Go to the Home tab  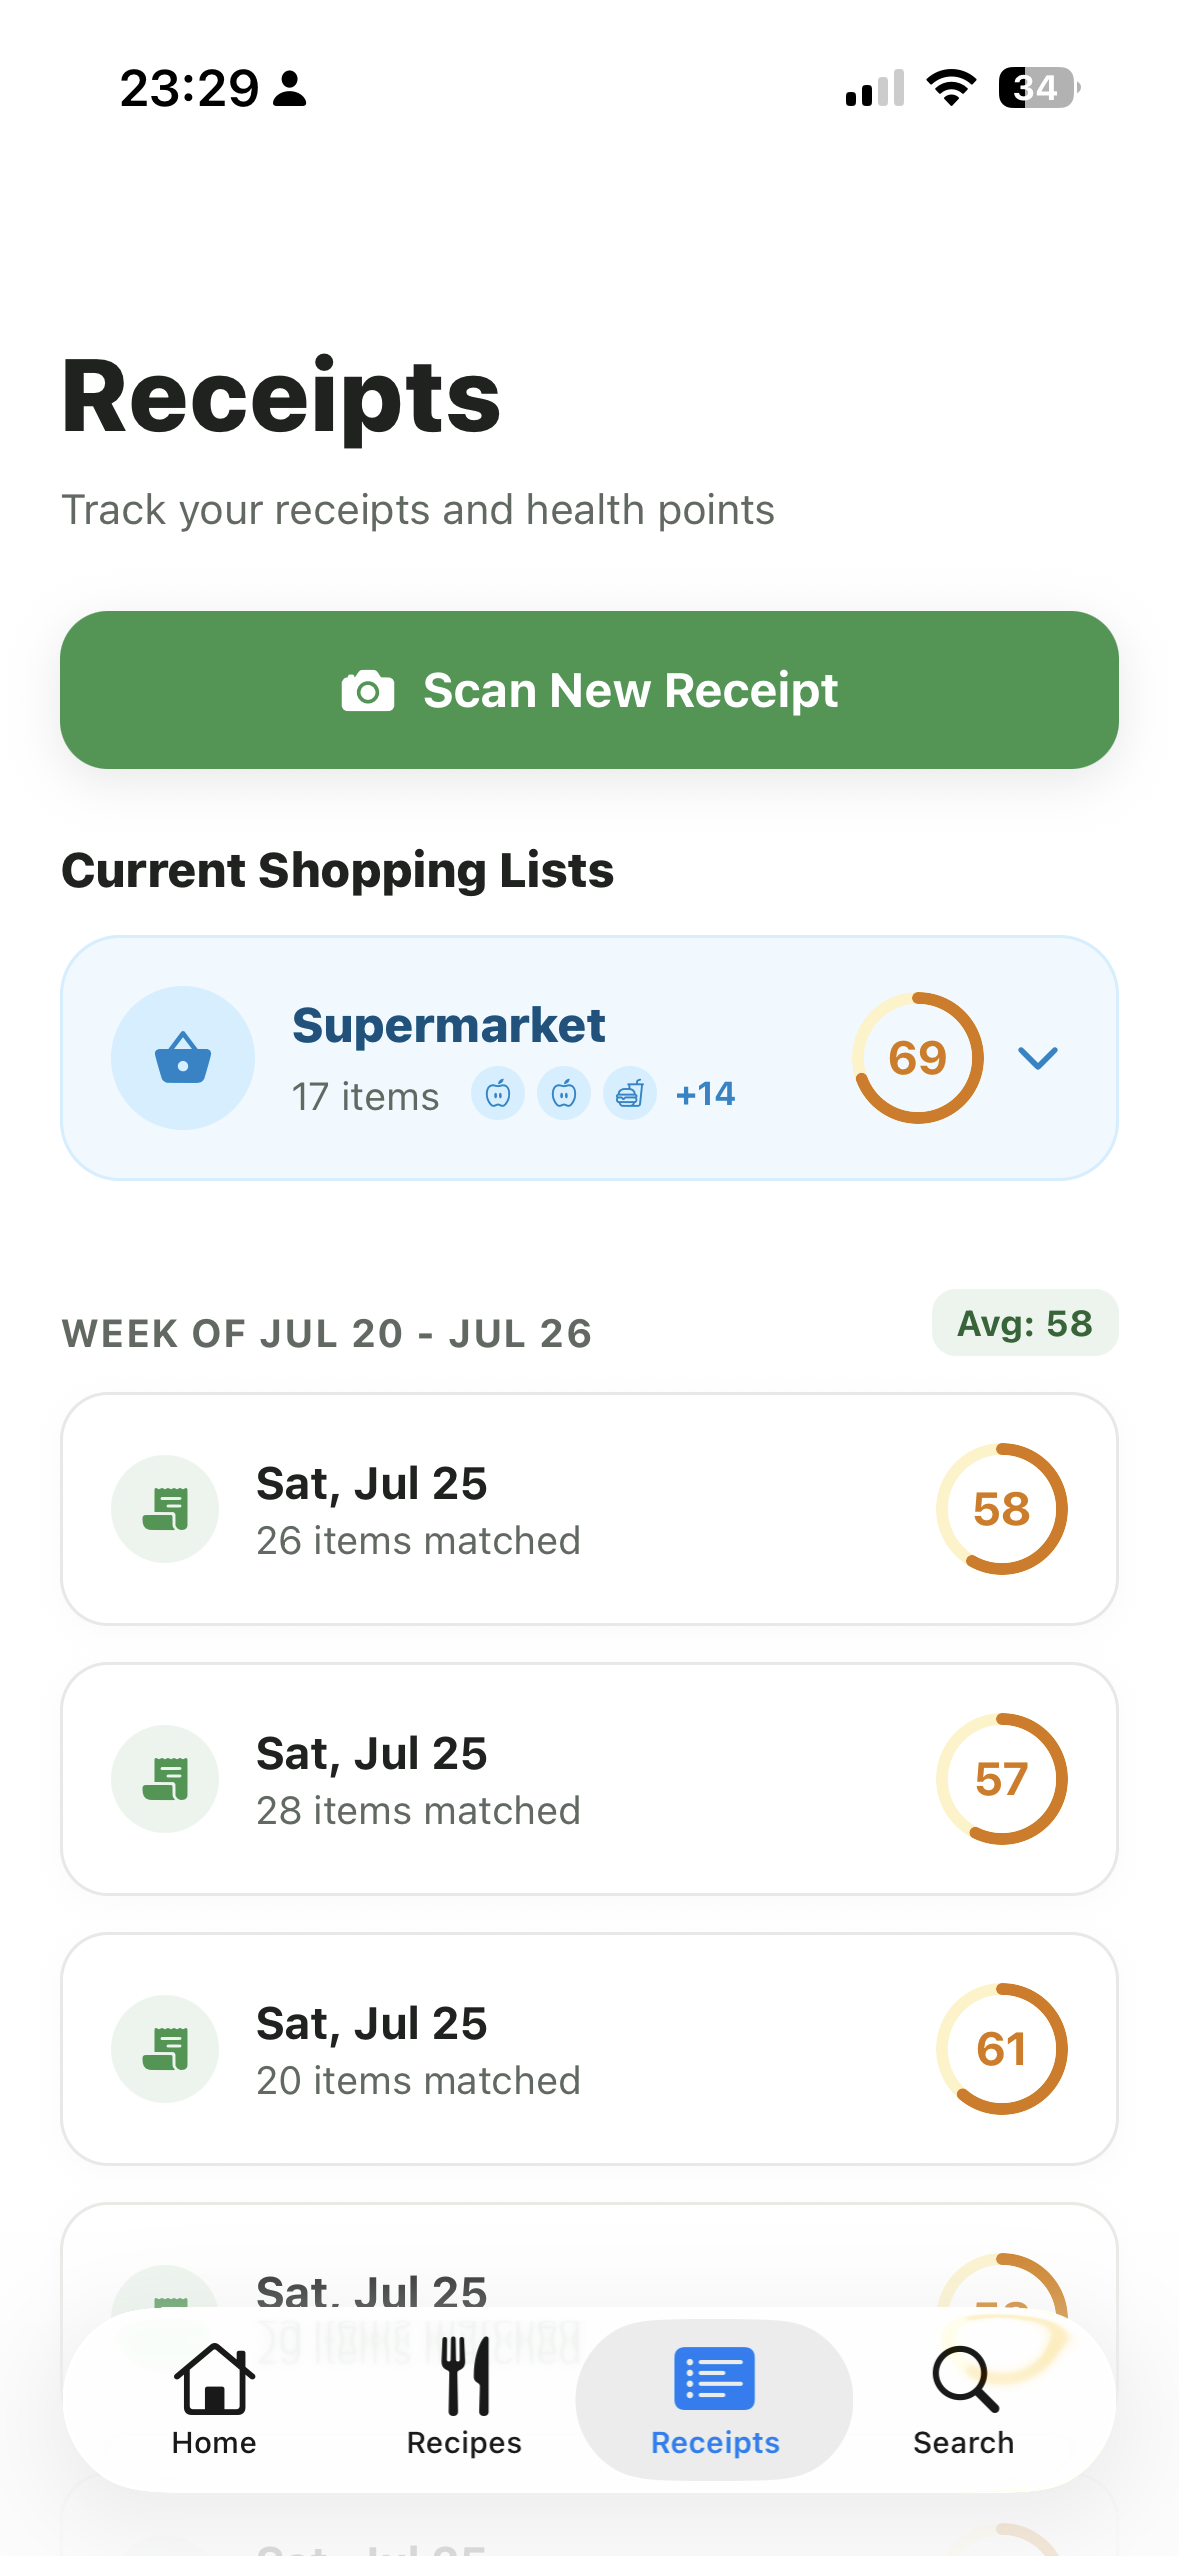pos(214,2400)
